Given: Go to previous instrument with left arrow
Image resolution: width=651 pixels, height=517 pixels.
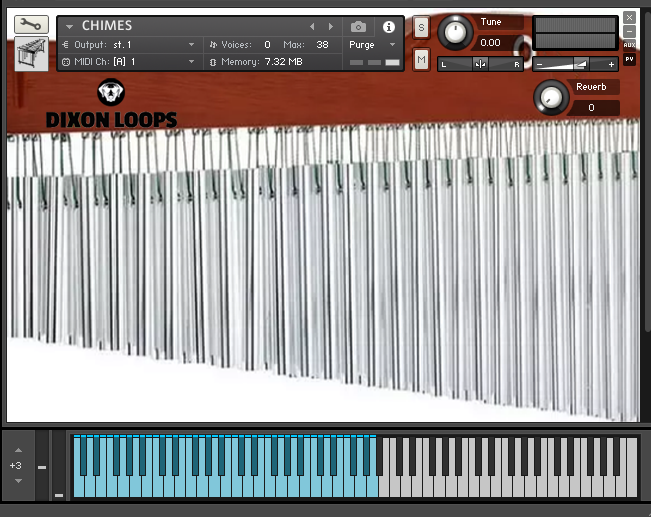Looking at the screenshot, I should tap(312, 26).
